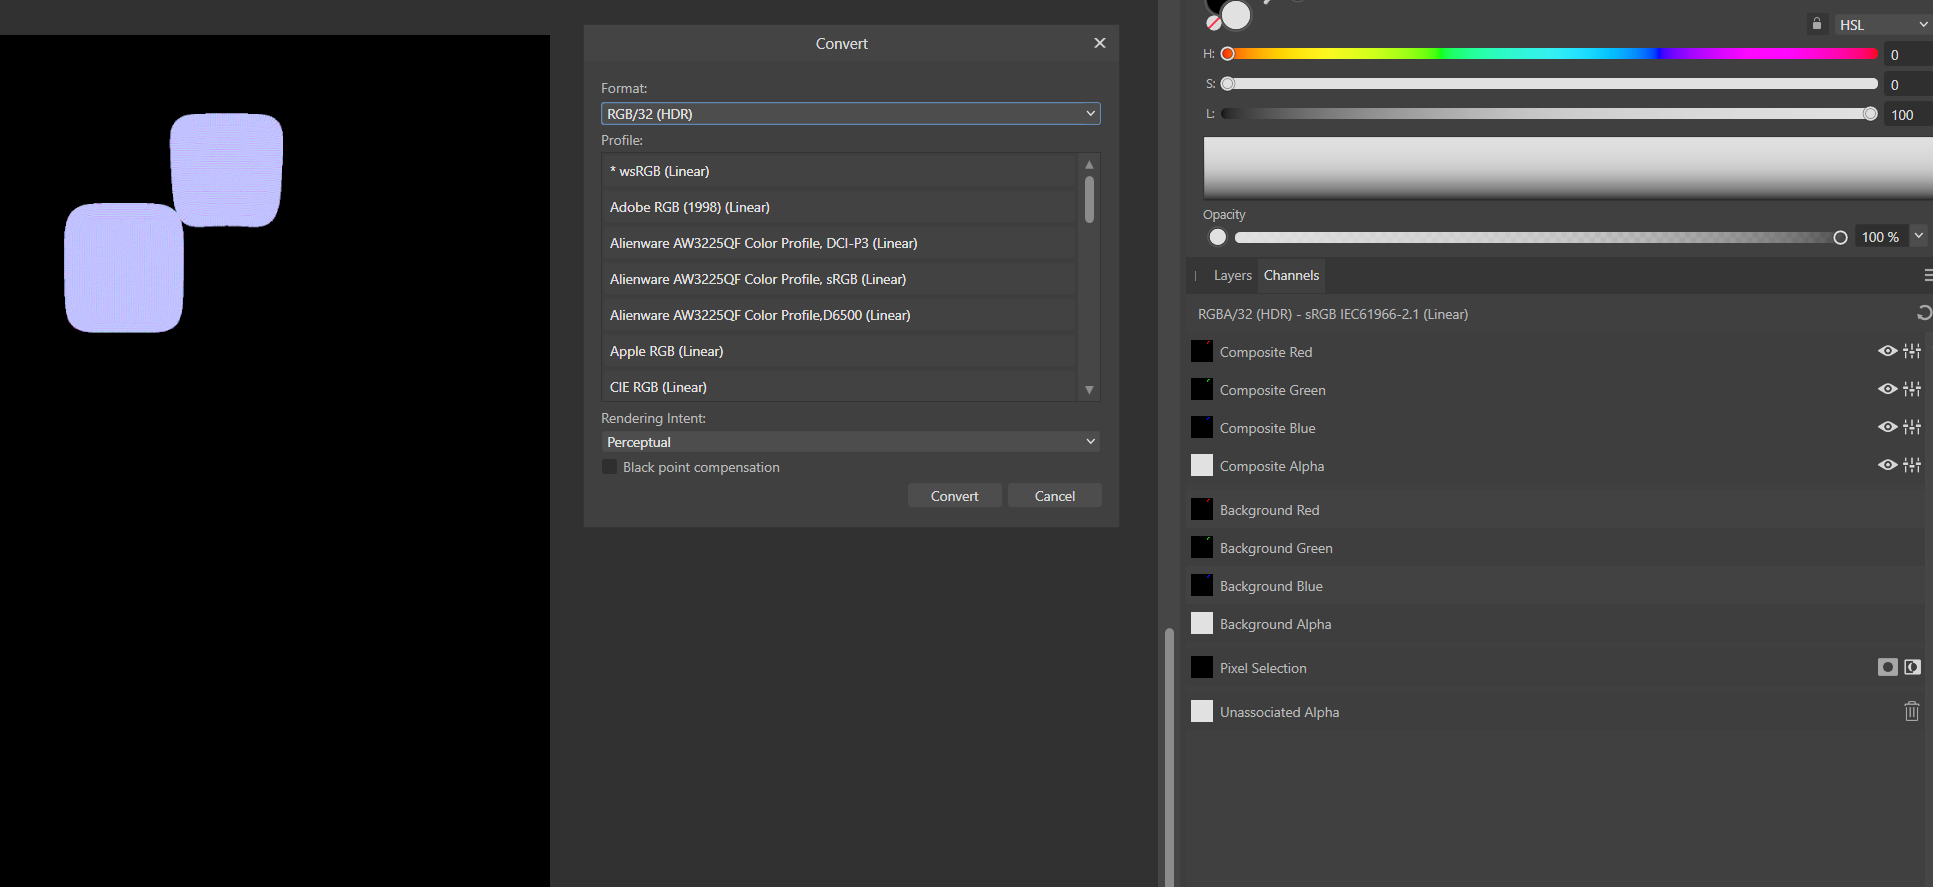
Task: Click the Pixel Selection invert icon
Action: click(x=1912, y=667)
